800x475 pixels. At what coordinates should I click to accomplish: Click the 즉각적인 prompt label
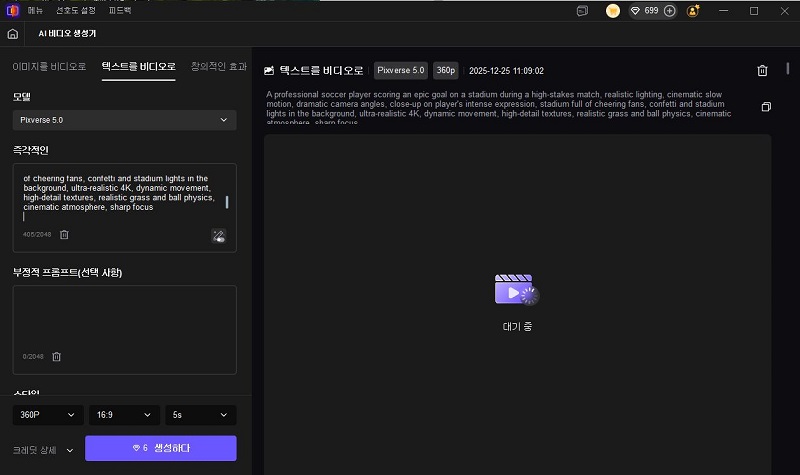click(x=31, y=150)
